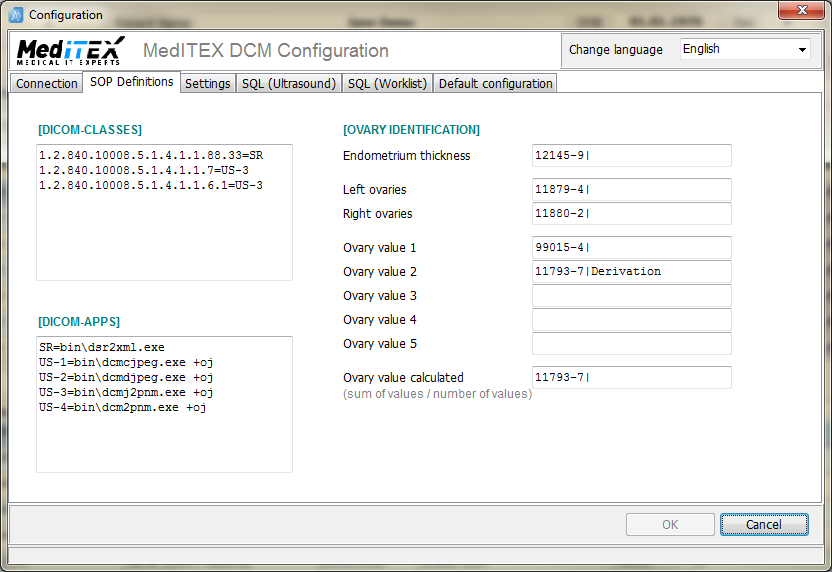Click the Ovary value 1 field

click(631, 247)
